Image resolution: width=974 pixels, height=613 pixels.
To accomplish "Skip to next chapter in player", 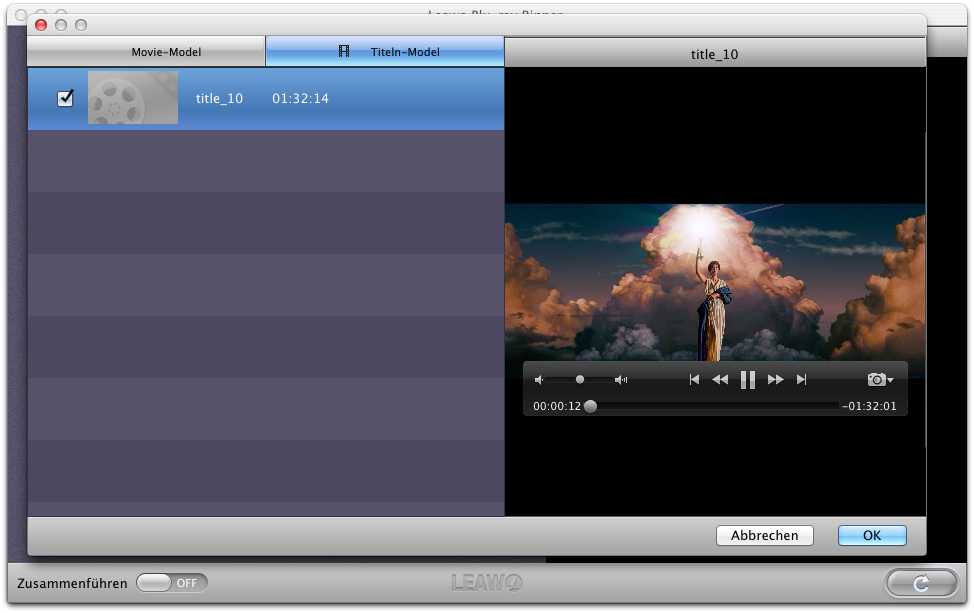I will [801, 379].
